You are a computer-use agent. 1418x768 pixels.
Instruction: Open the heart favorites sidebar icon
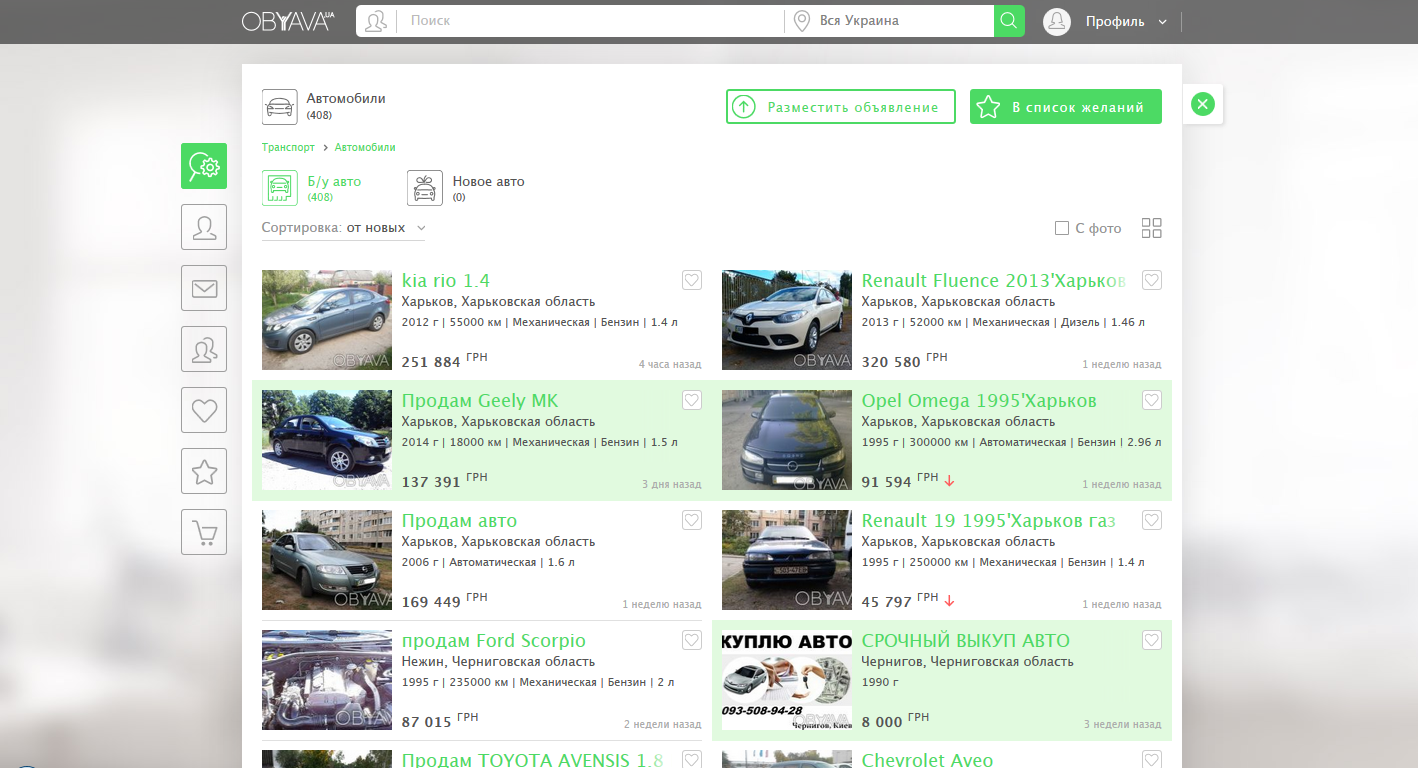pos(204,410)
